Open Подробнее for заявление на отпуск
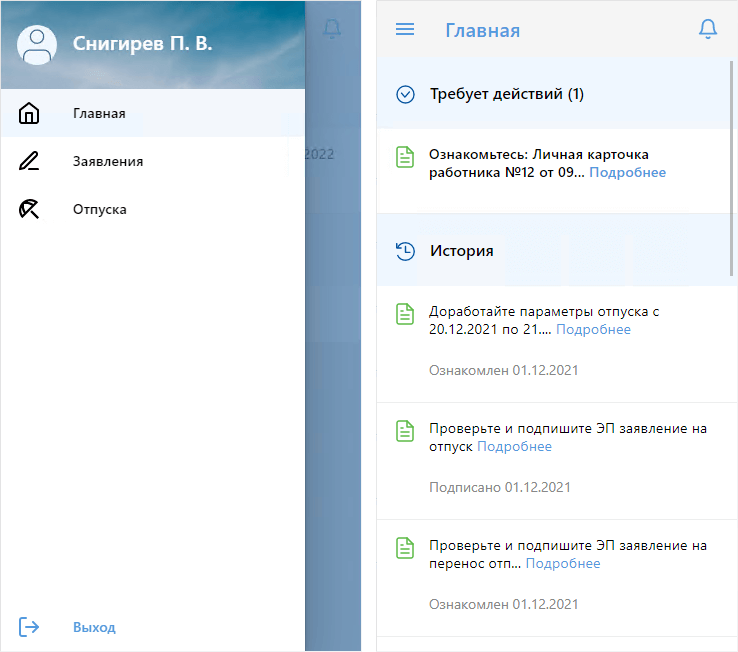This screenshot has width=738, height=652. click(x=514, y=446)
